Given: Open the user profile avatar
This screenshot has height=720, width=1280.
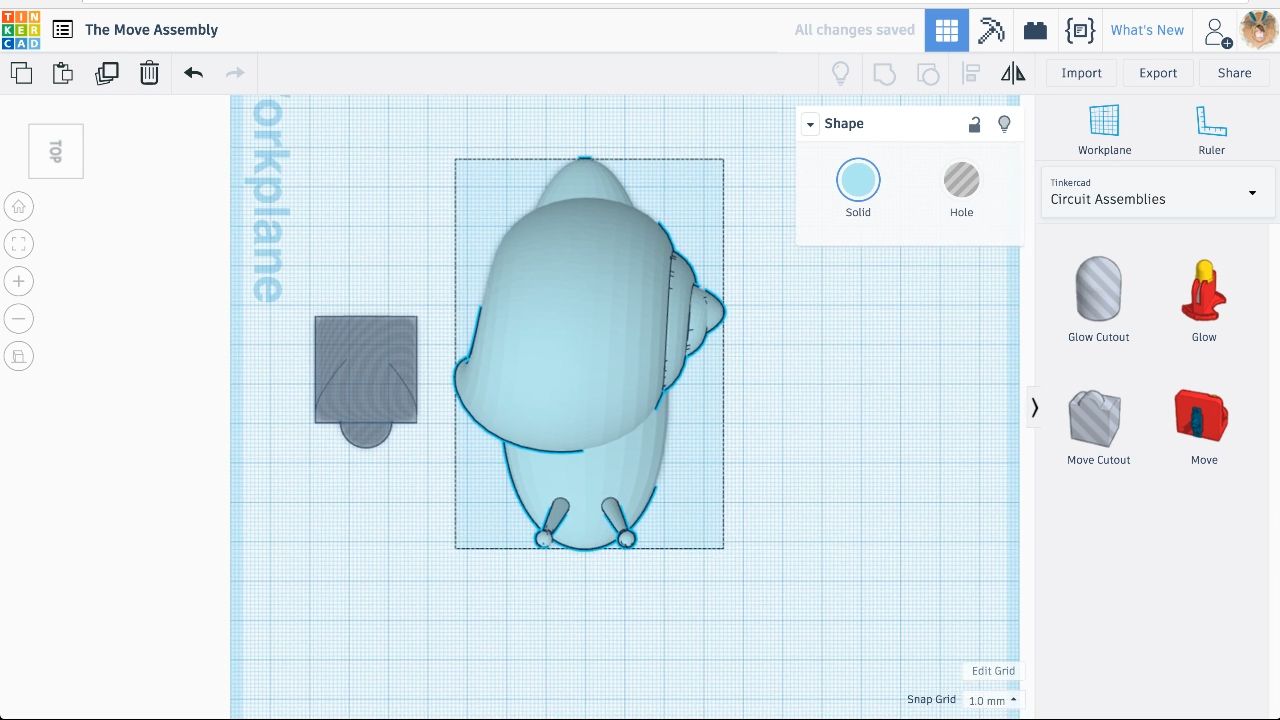Looking at the screenshot, I should coord(1258,30).
